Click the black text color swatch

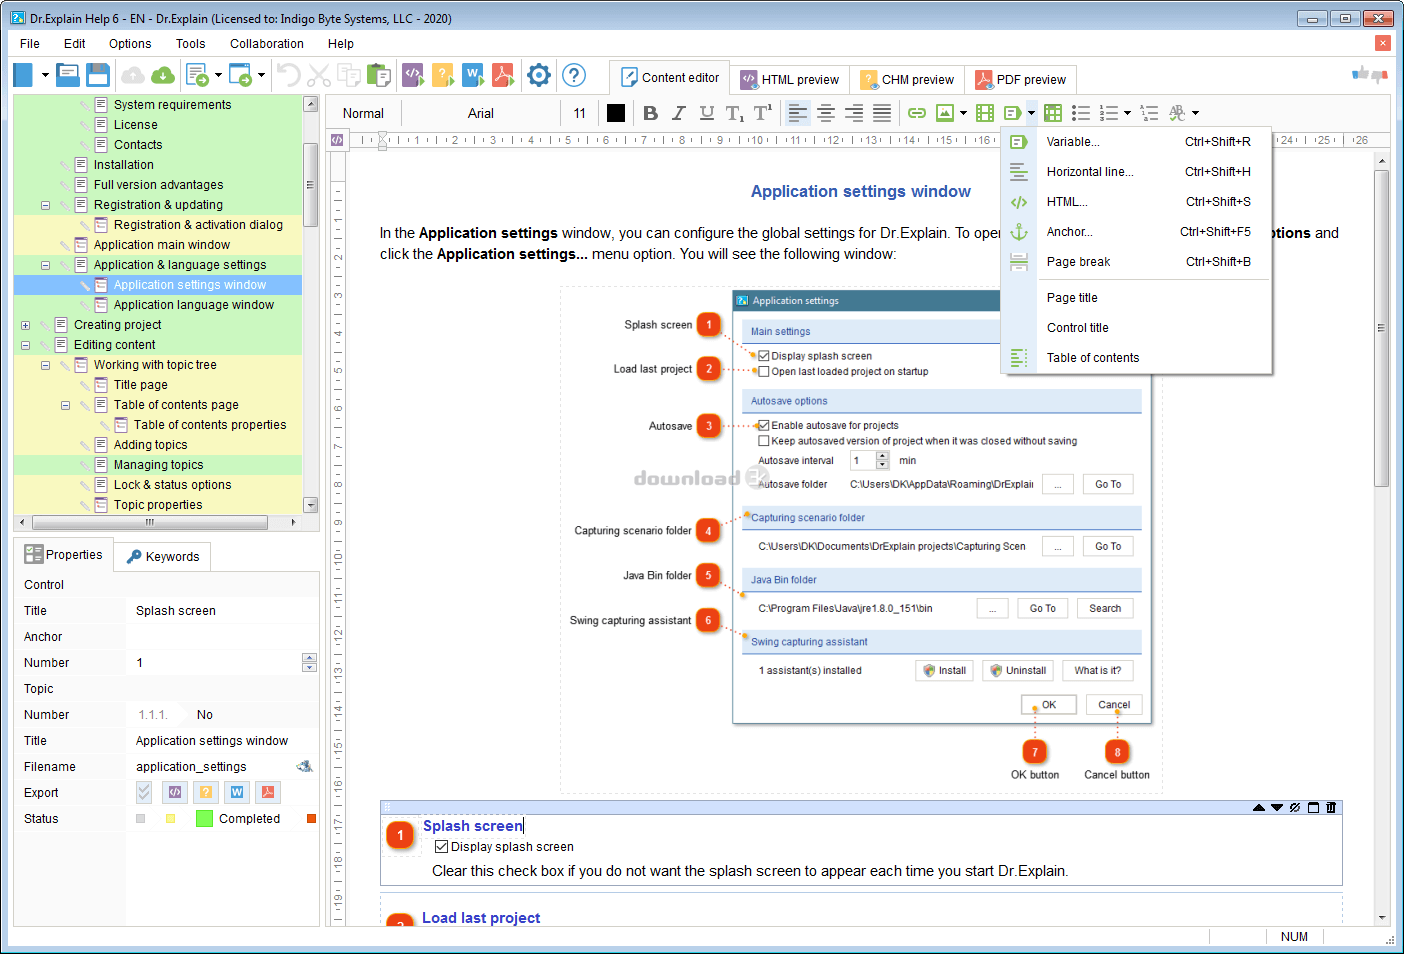(x=616, y=113)
